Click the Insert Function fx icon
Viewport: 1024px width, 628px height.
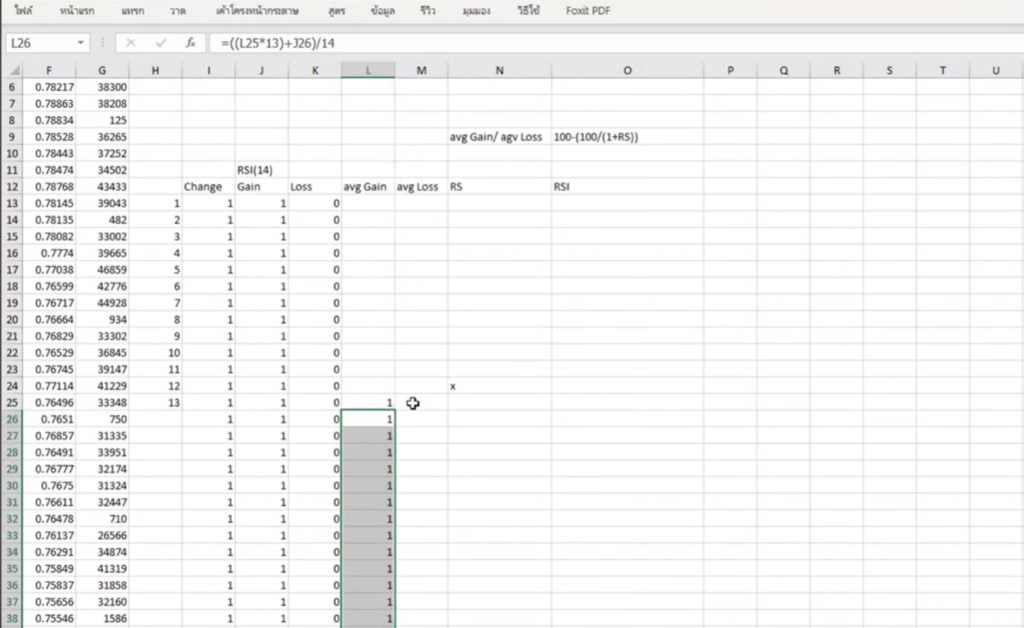click(x=190, y=44)
